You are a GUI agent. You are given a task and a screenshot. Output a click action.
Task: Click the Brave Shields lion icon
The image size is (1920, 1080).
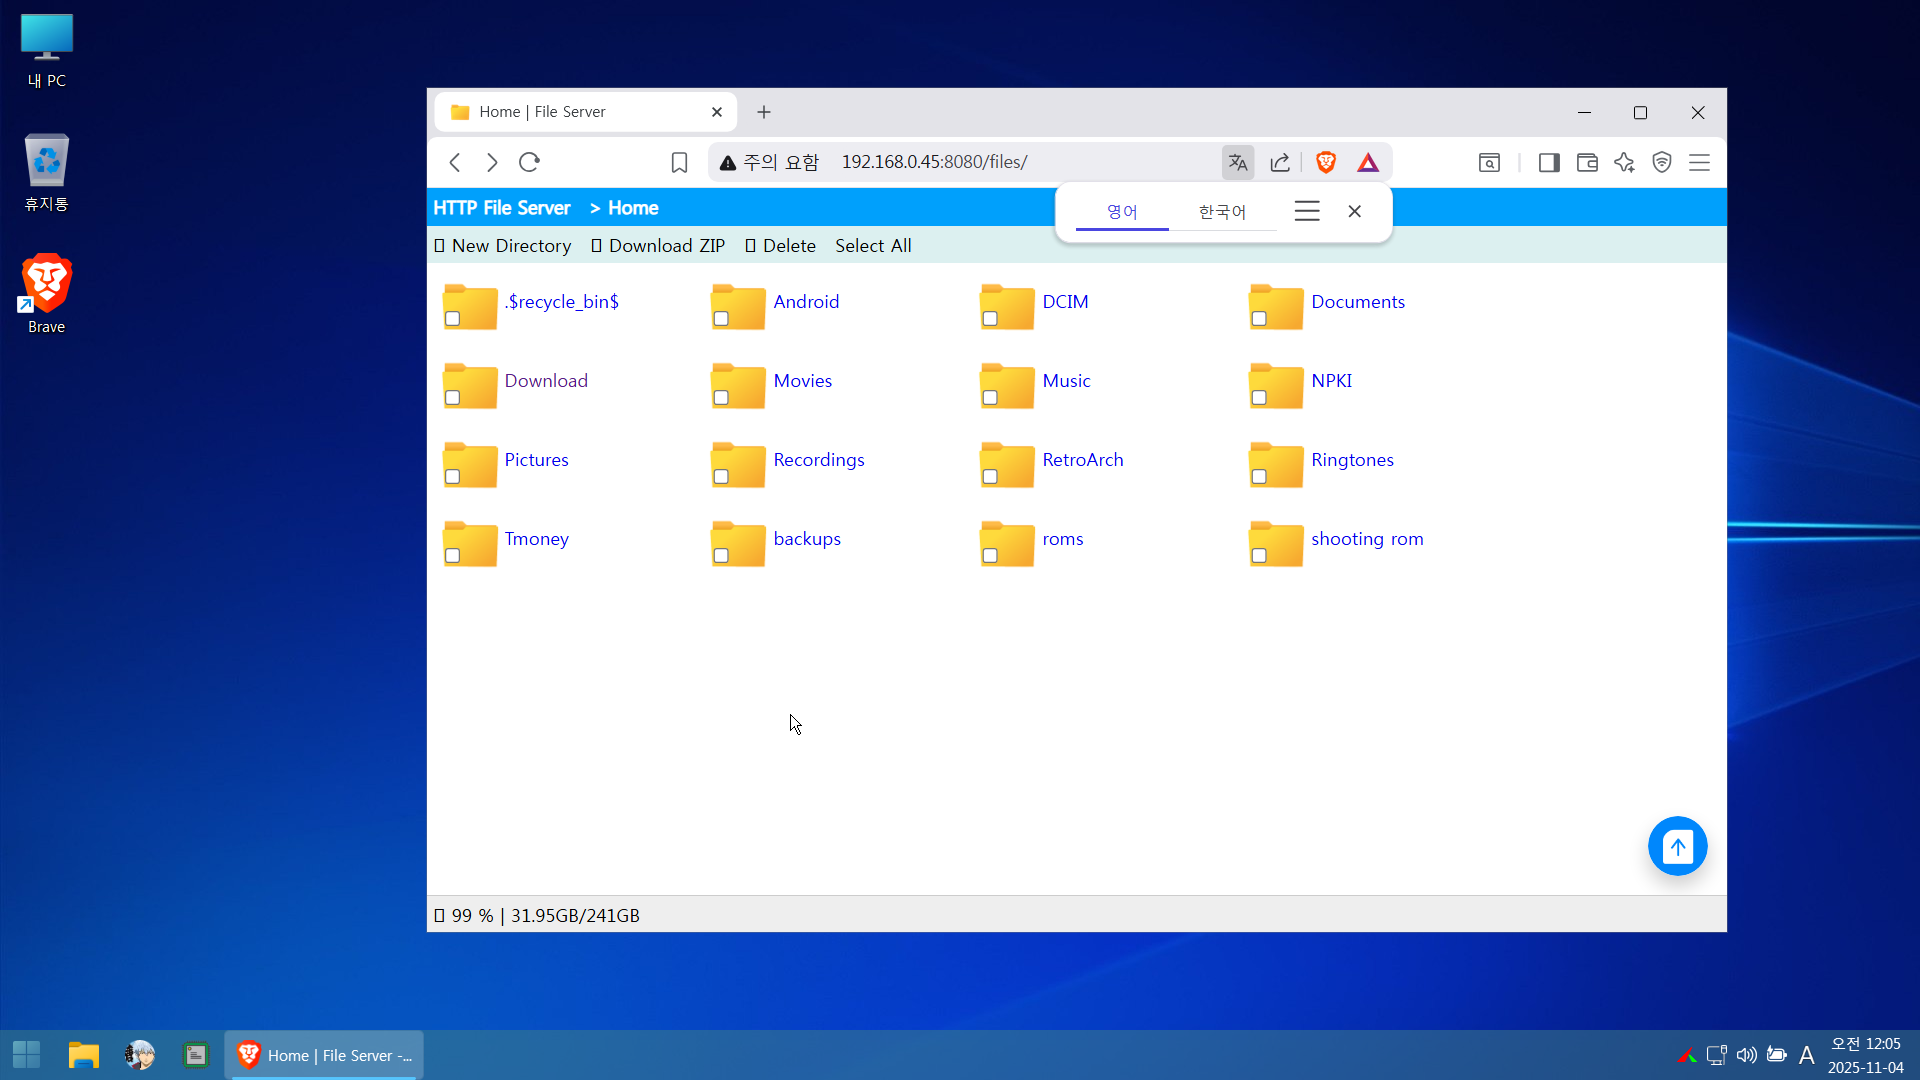pyautogui.click(x=1326, y=162)
